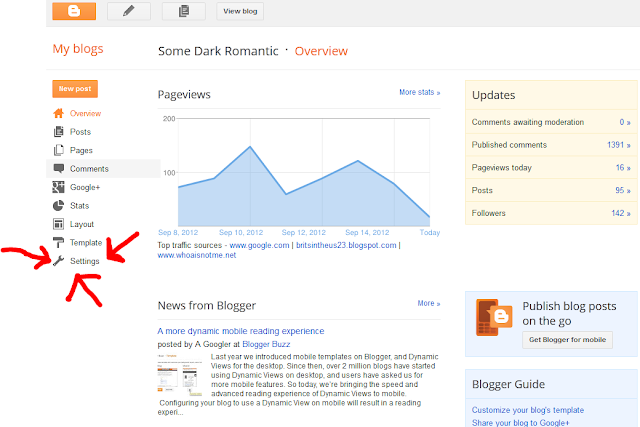The image size is (640, 427).
Task: Click the Today chart axis label
Action: click(x=430, y=232)
